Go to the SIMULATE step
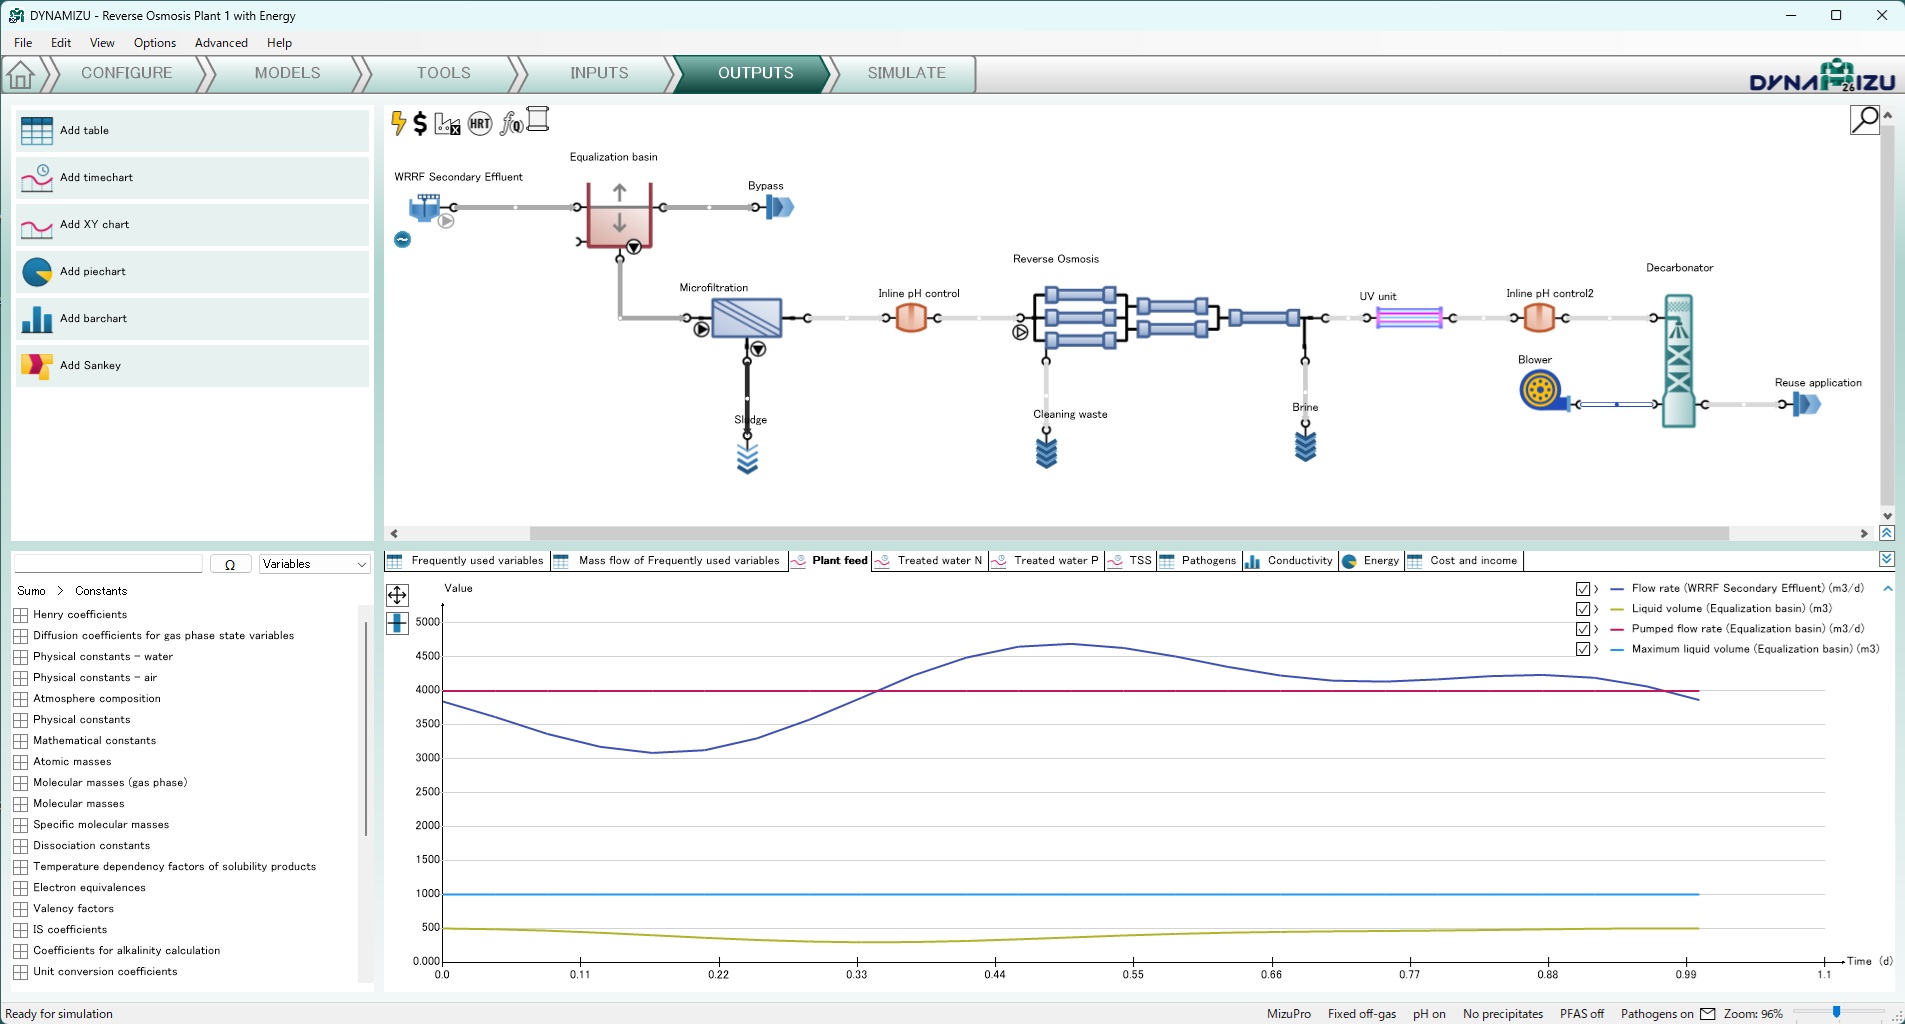Screen dimensions: 1905x1024 point(906,73)
